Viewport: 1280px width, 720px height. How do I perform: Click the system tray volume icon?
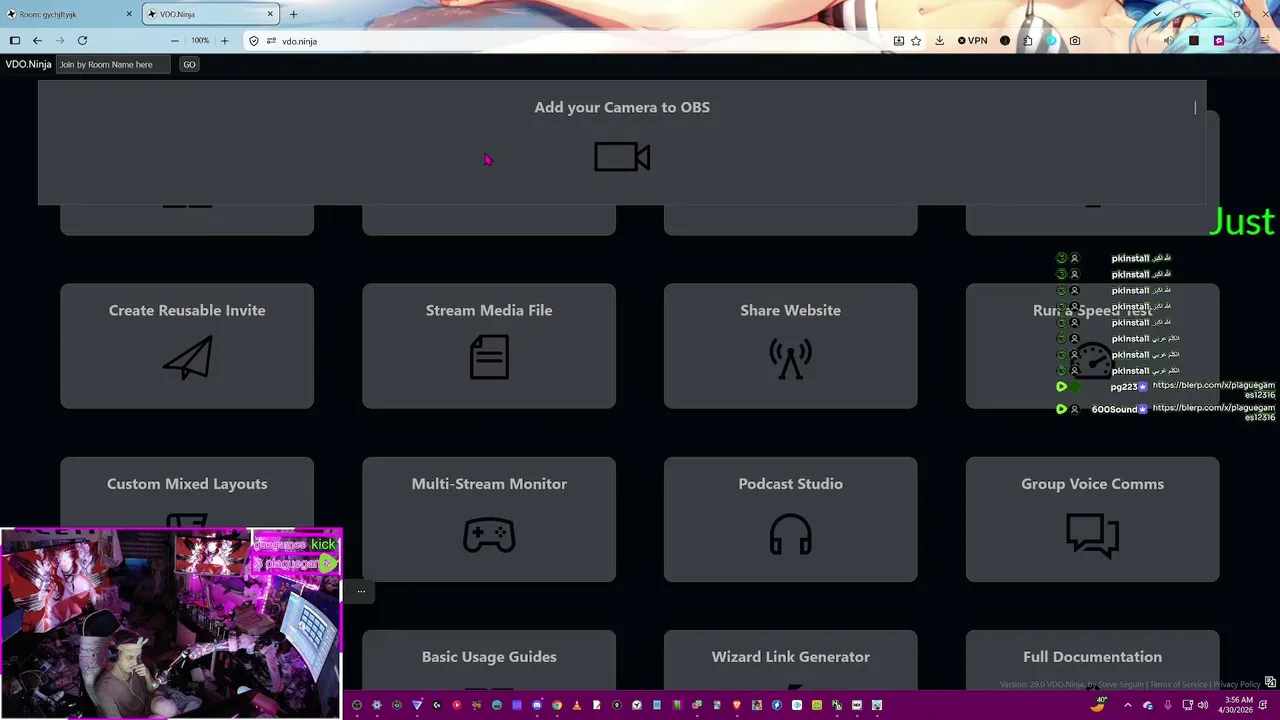(1203, 705)
